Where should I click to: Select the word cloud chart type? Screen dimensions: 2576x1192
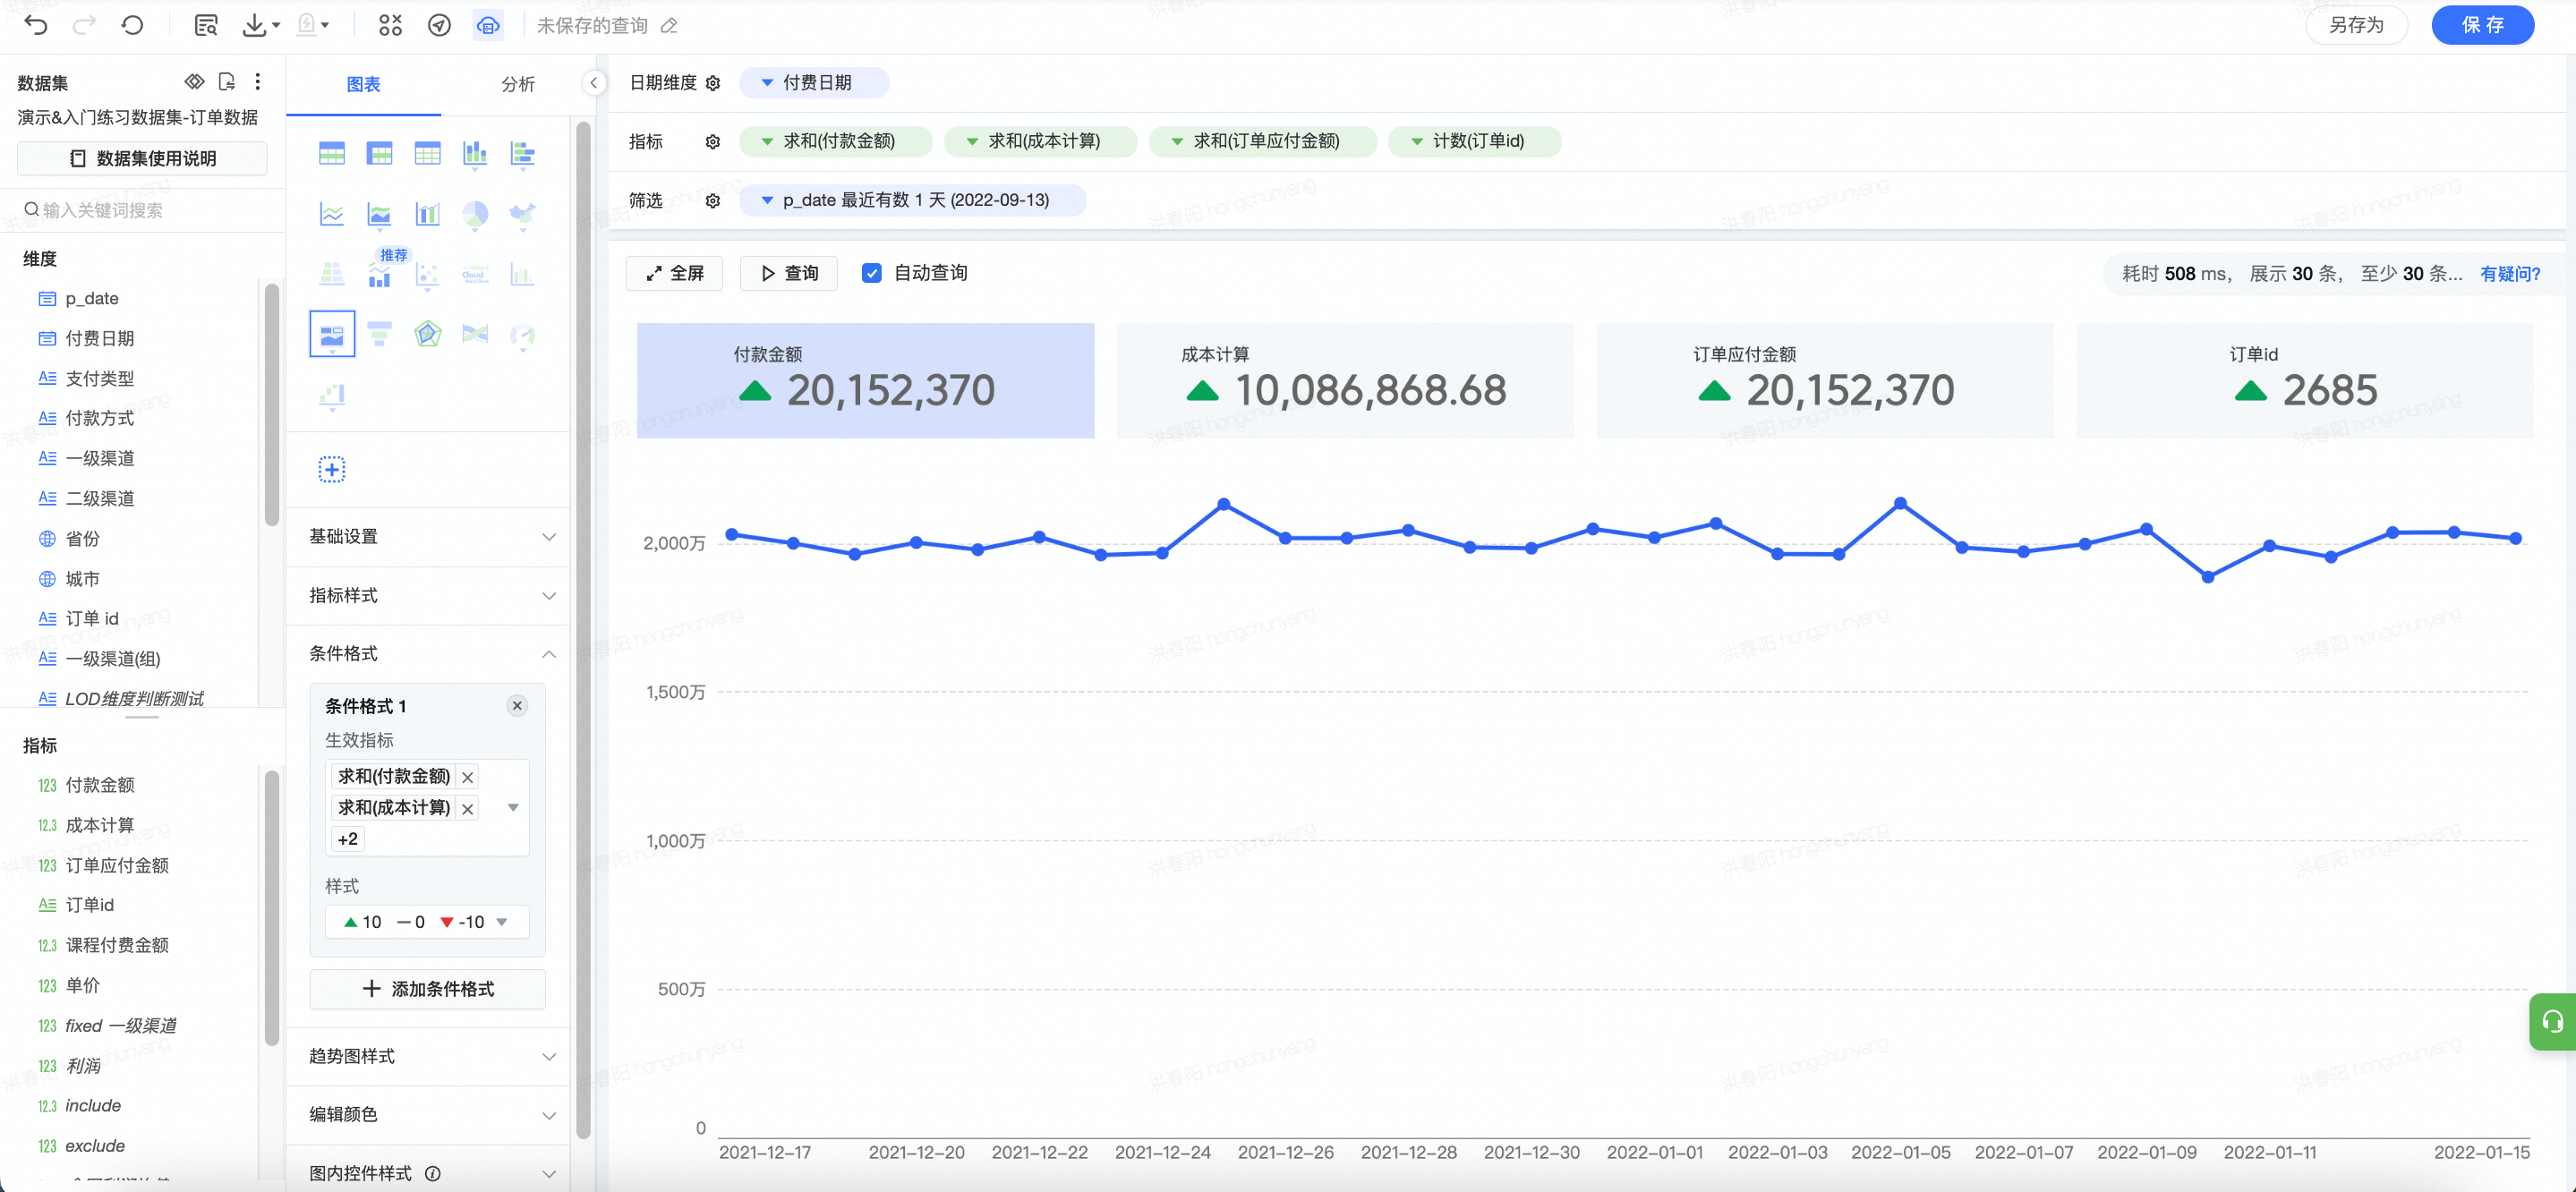click(x=475, y=274)
